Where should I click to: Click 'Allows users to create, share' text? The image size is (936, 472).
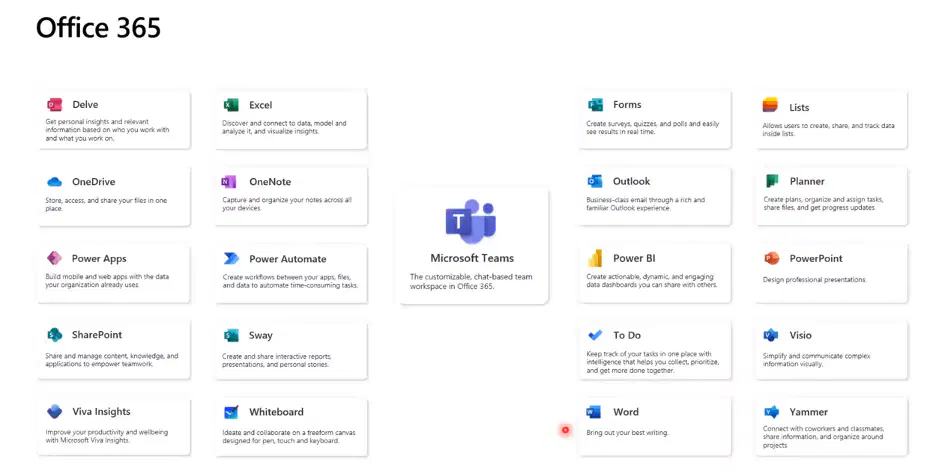tap(828, 129)
